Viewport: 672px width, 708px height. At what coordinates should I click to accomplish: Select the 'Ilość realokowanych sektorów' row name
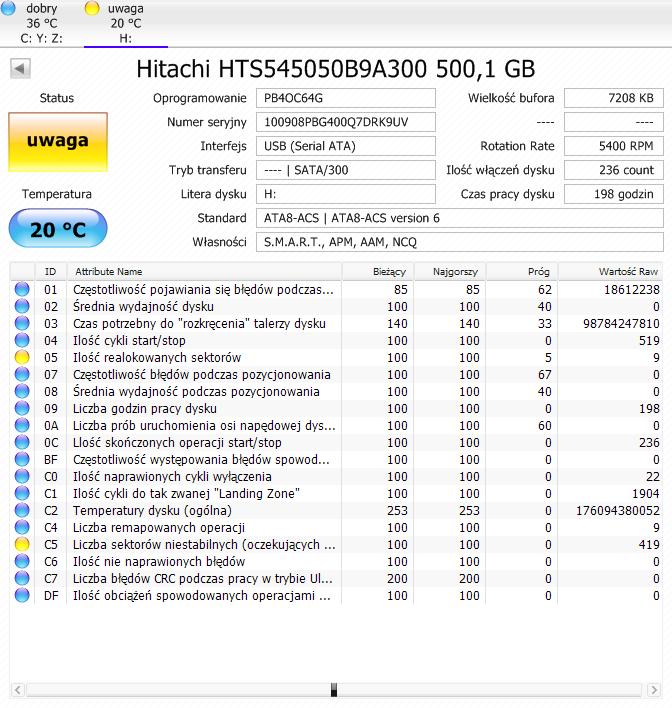pyautogui.click(x=157, y=358)
